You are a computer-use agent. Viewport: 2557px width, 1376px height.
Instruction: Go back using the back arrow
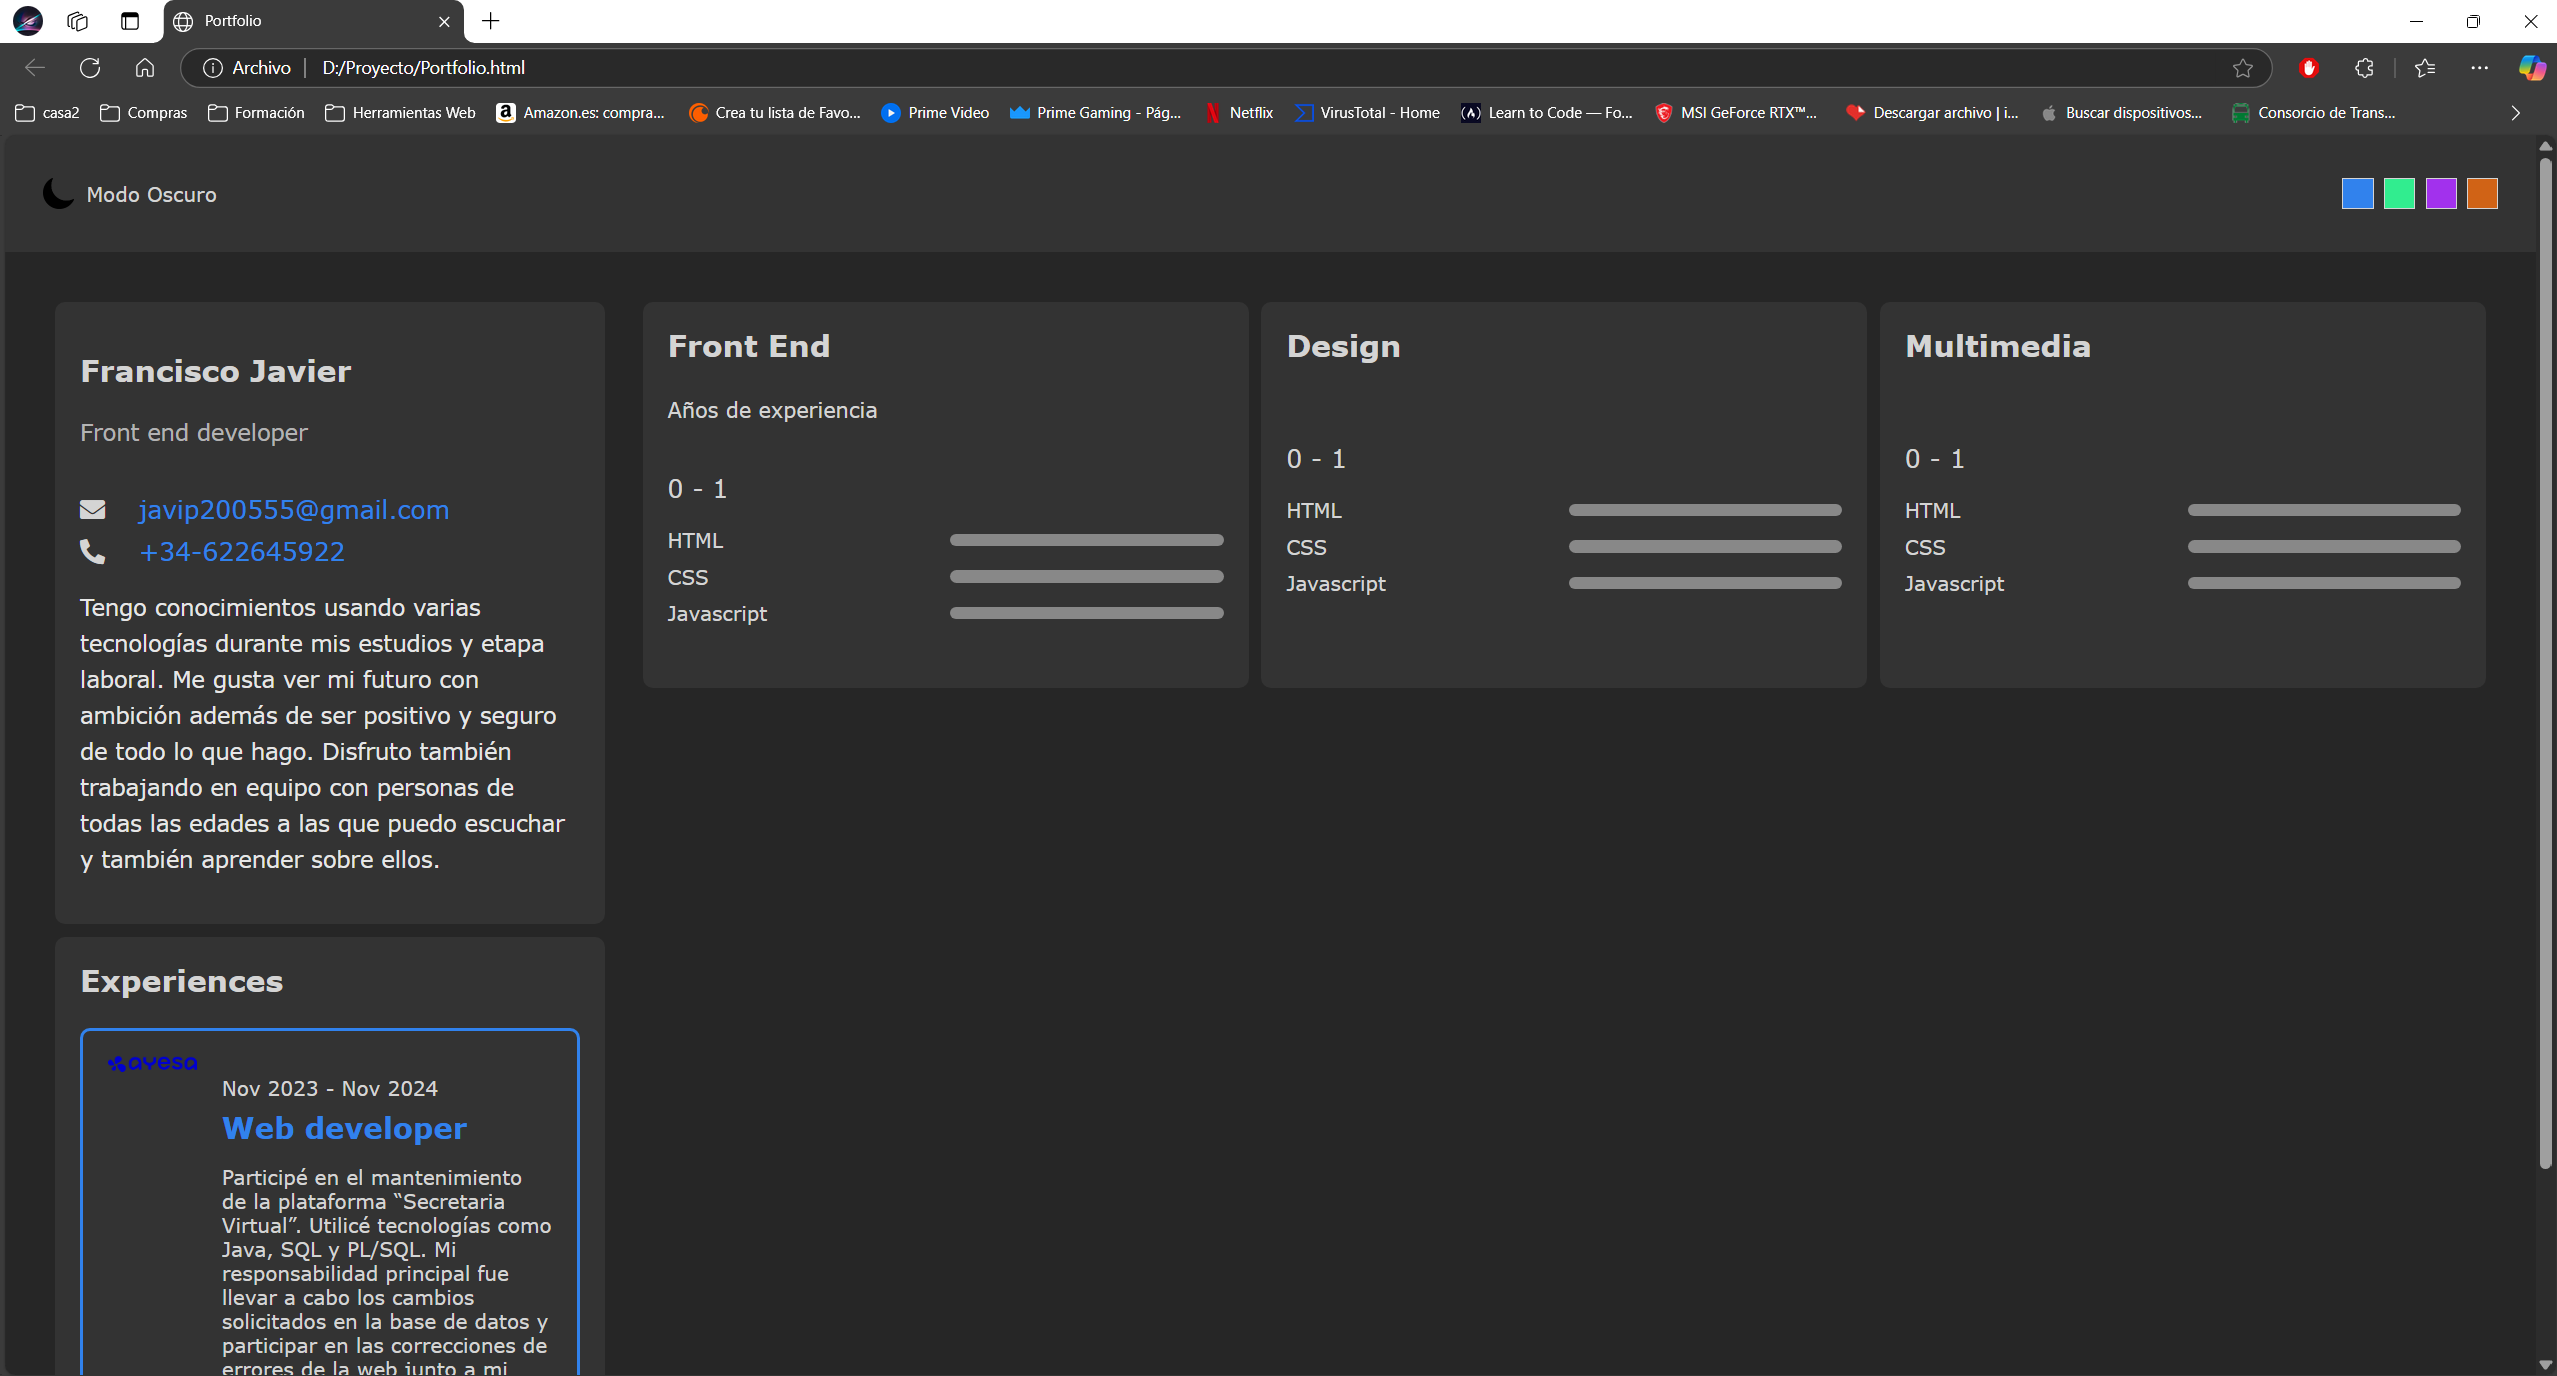pyautogui.click(x=35, y=67)
